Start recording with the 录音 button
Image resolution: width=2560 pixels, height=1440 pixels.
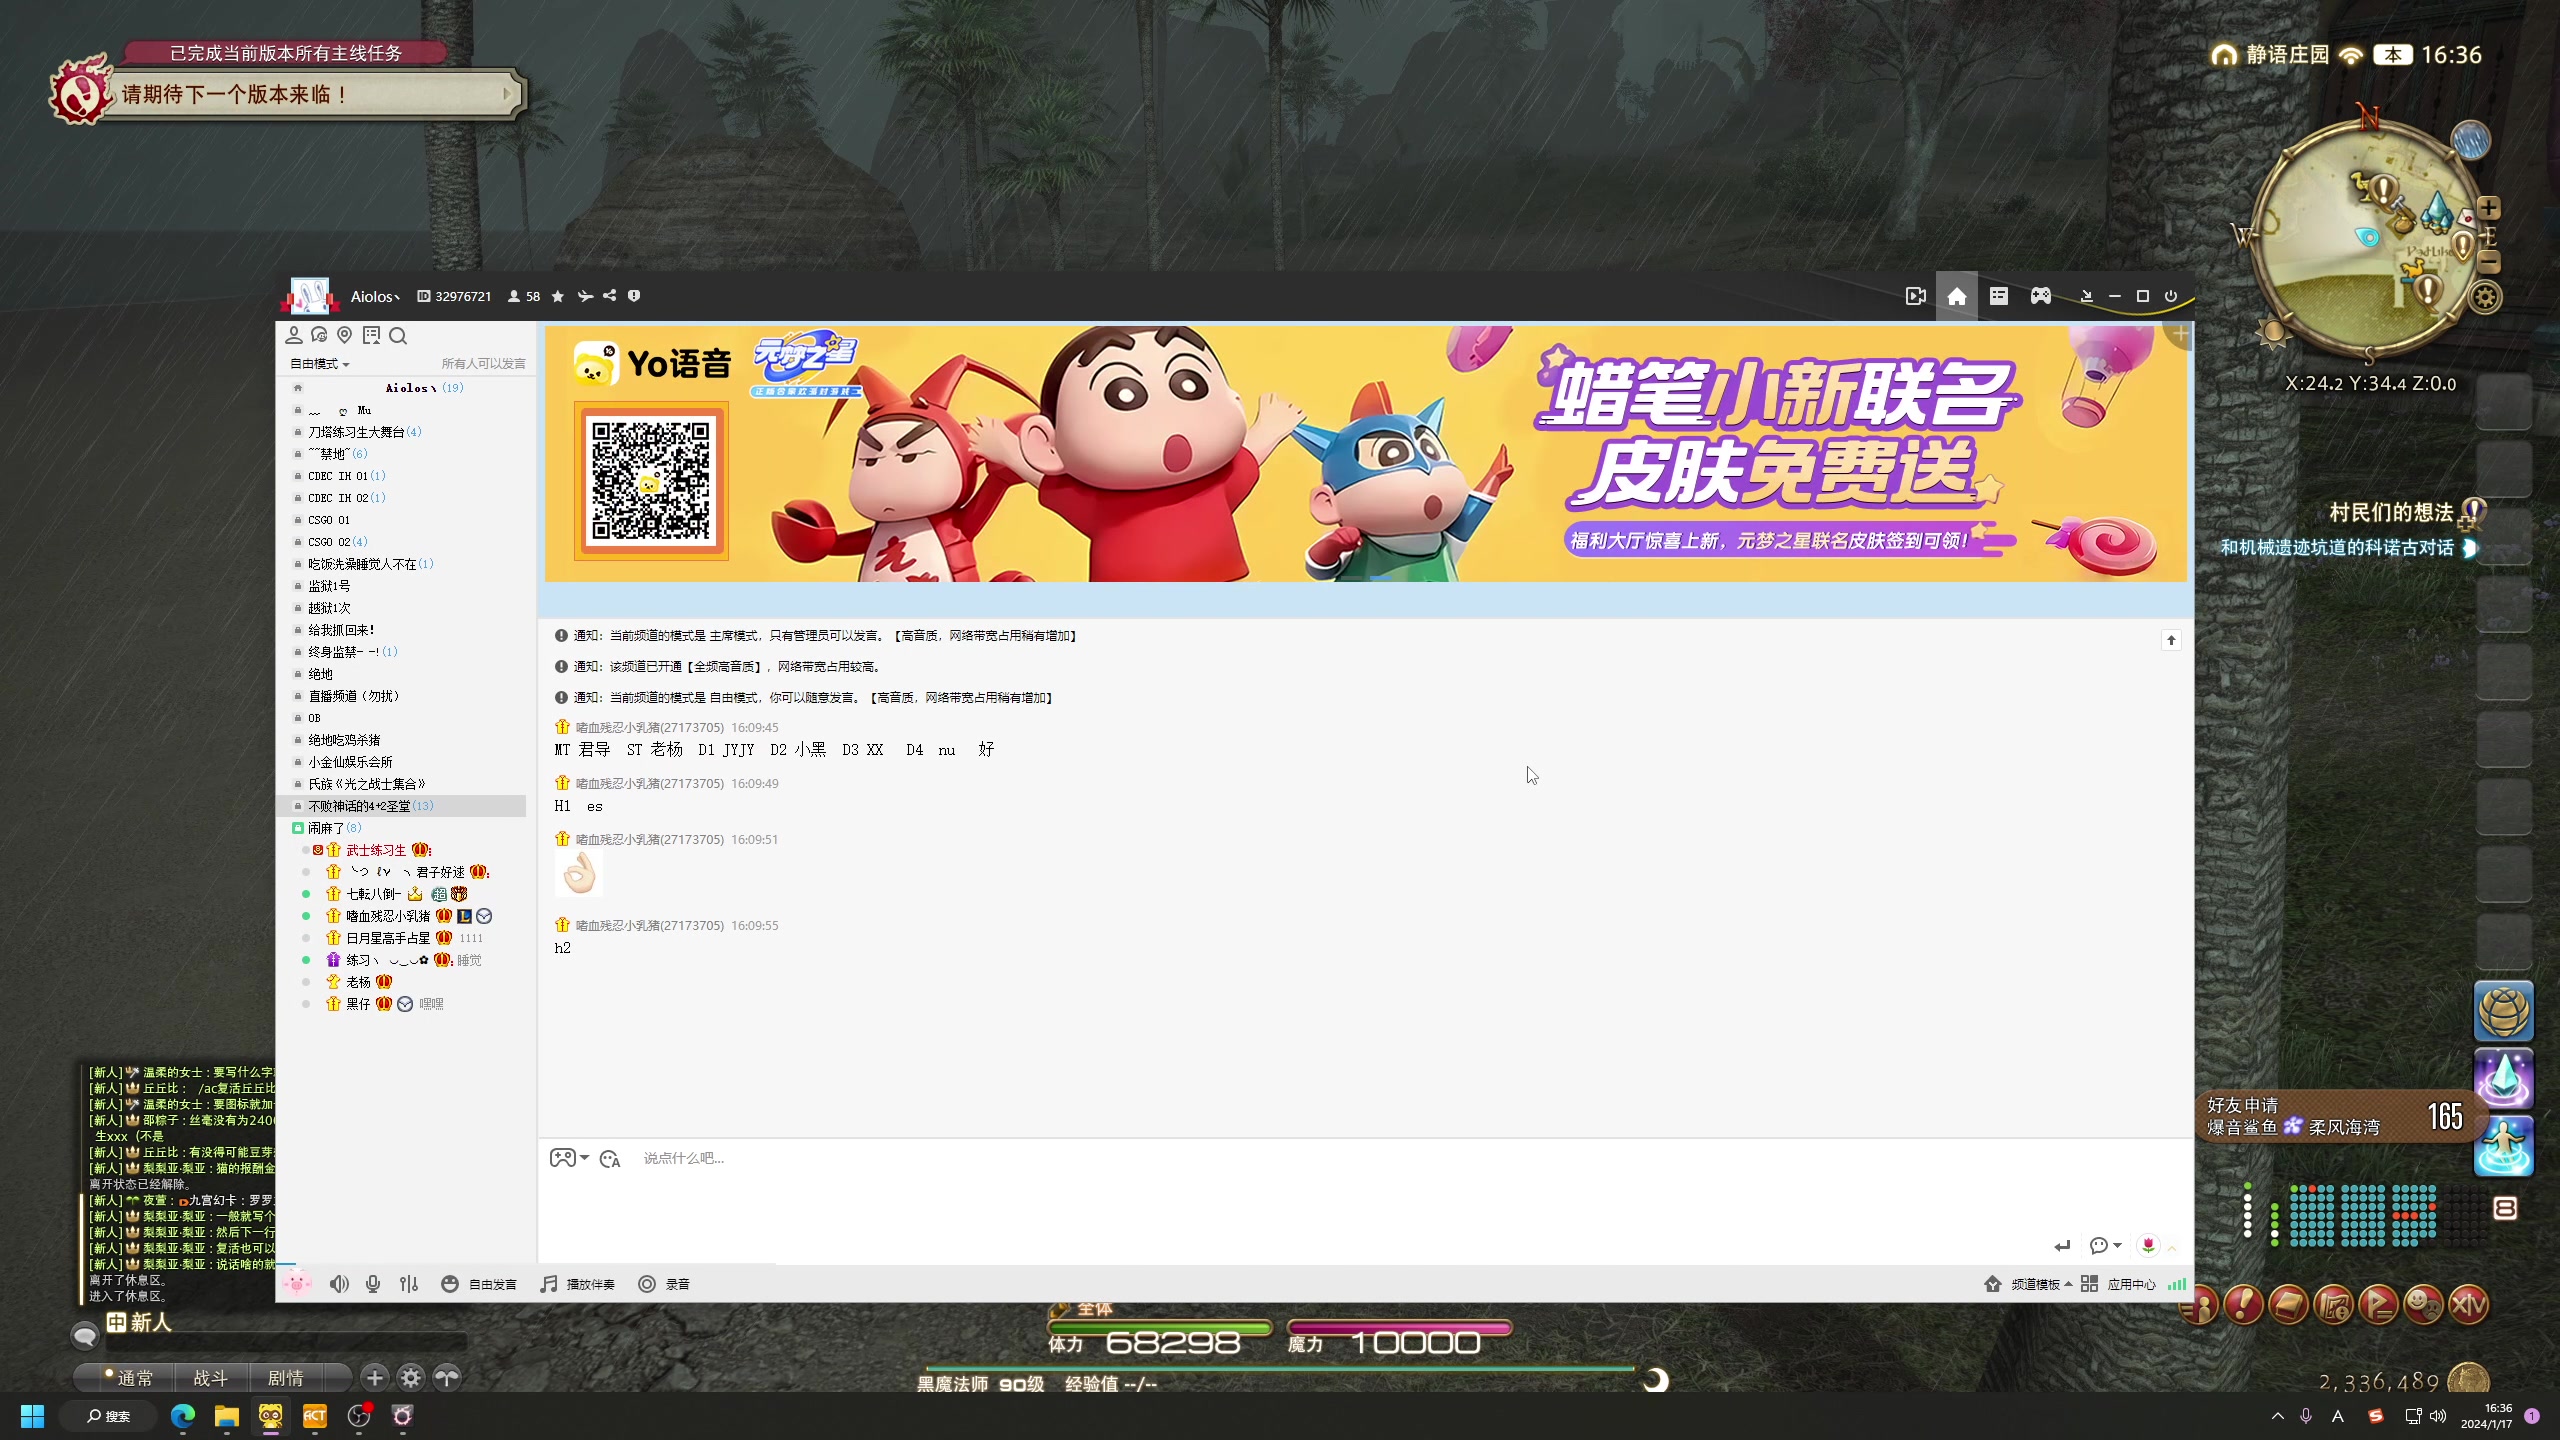coord(664,1284)
